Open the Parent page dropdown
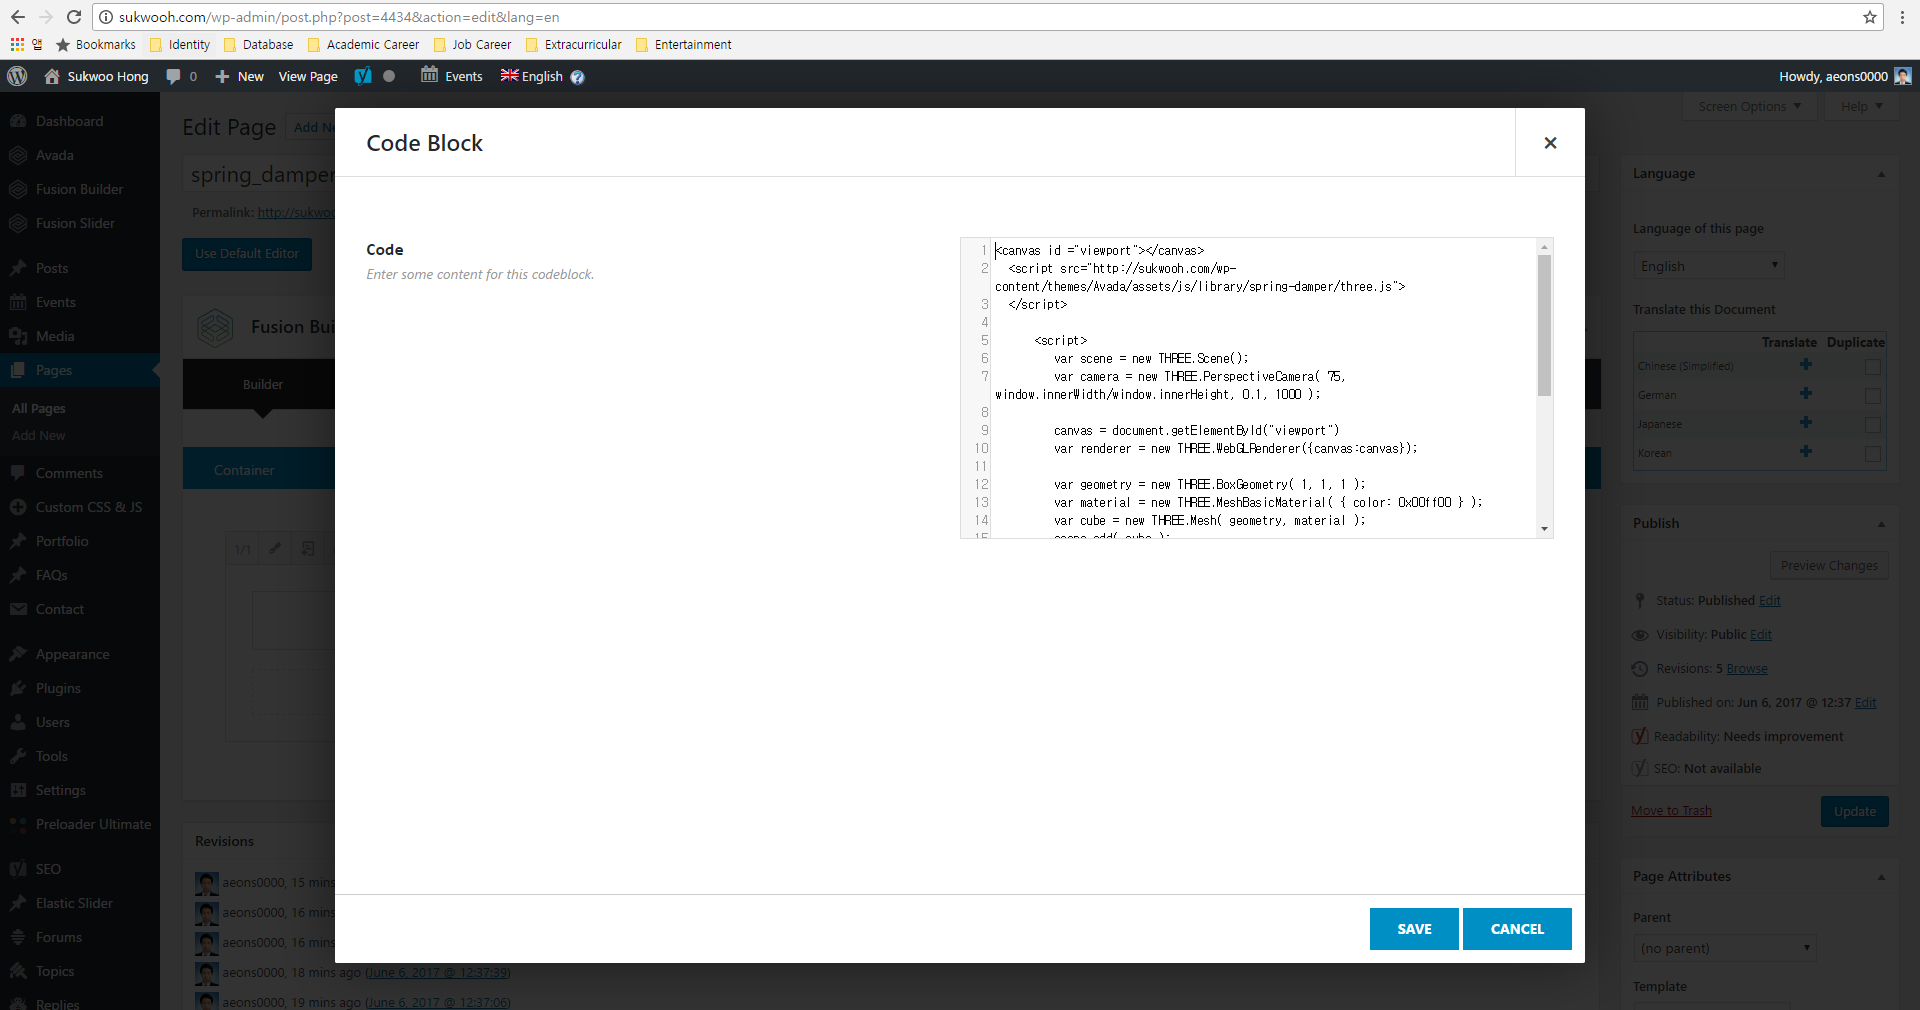Image resolution: width=1920 pixels, height=1010 pixels. [x=1725, y=948]
